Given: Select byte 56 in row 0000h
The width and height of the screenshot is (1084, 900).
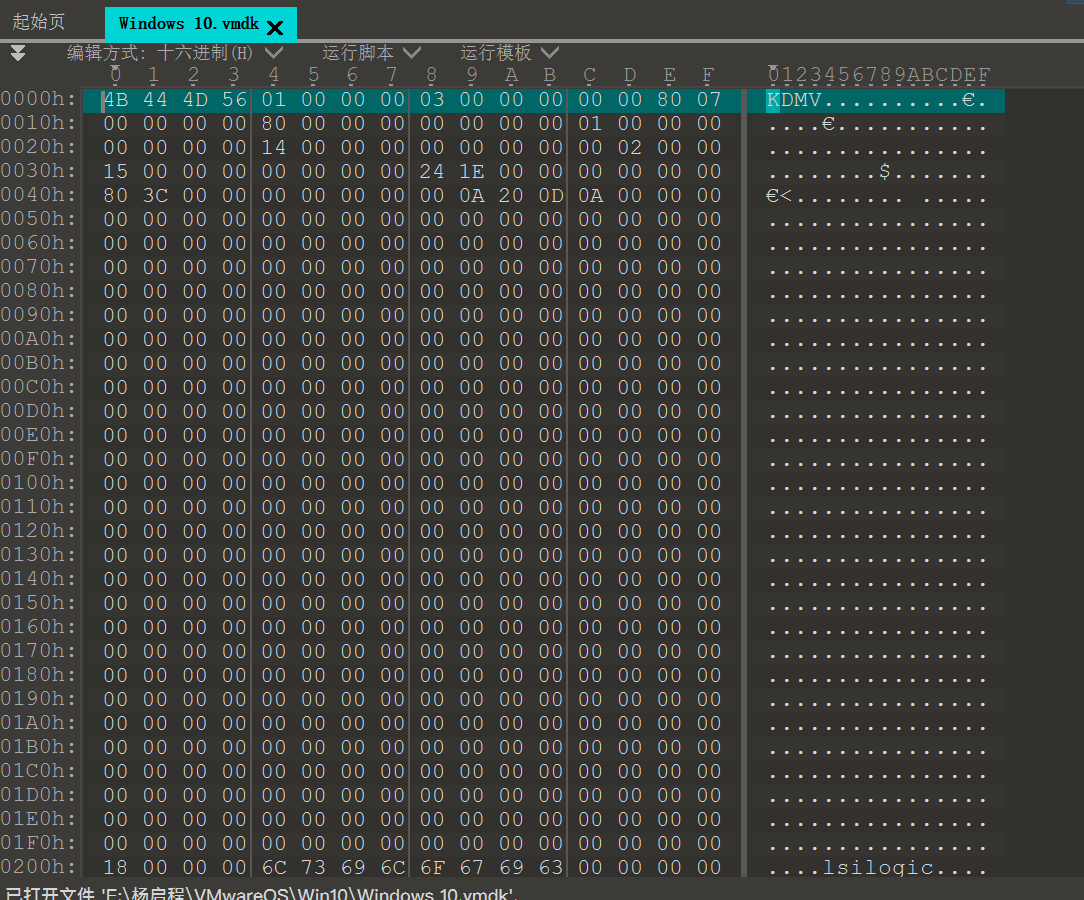Looking at the screenshot, I should (x=234, y=100).
